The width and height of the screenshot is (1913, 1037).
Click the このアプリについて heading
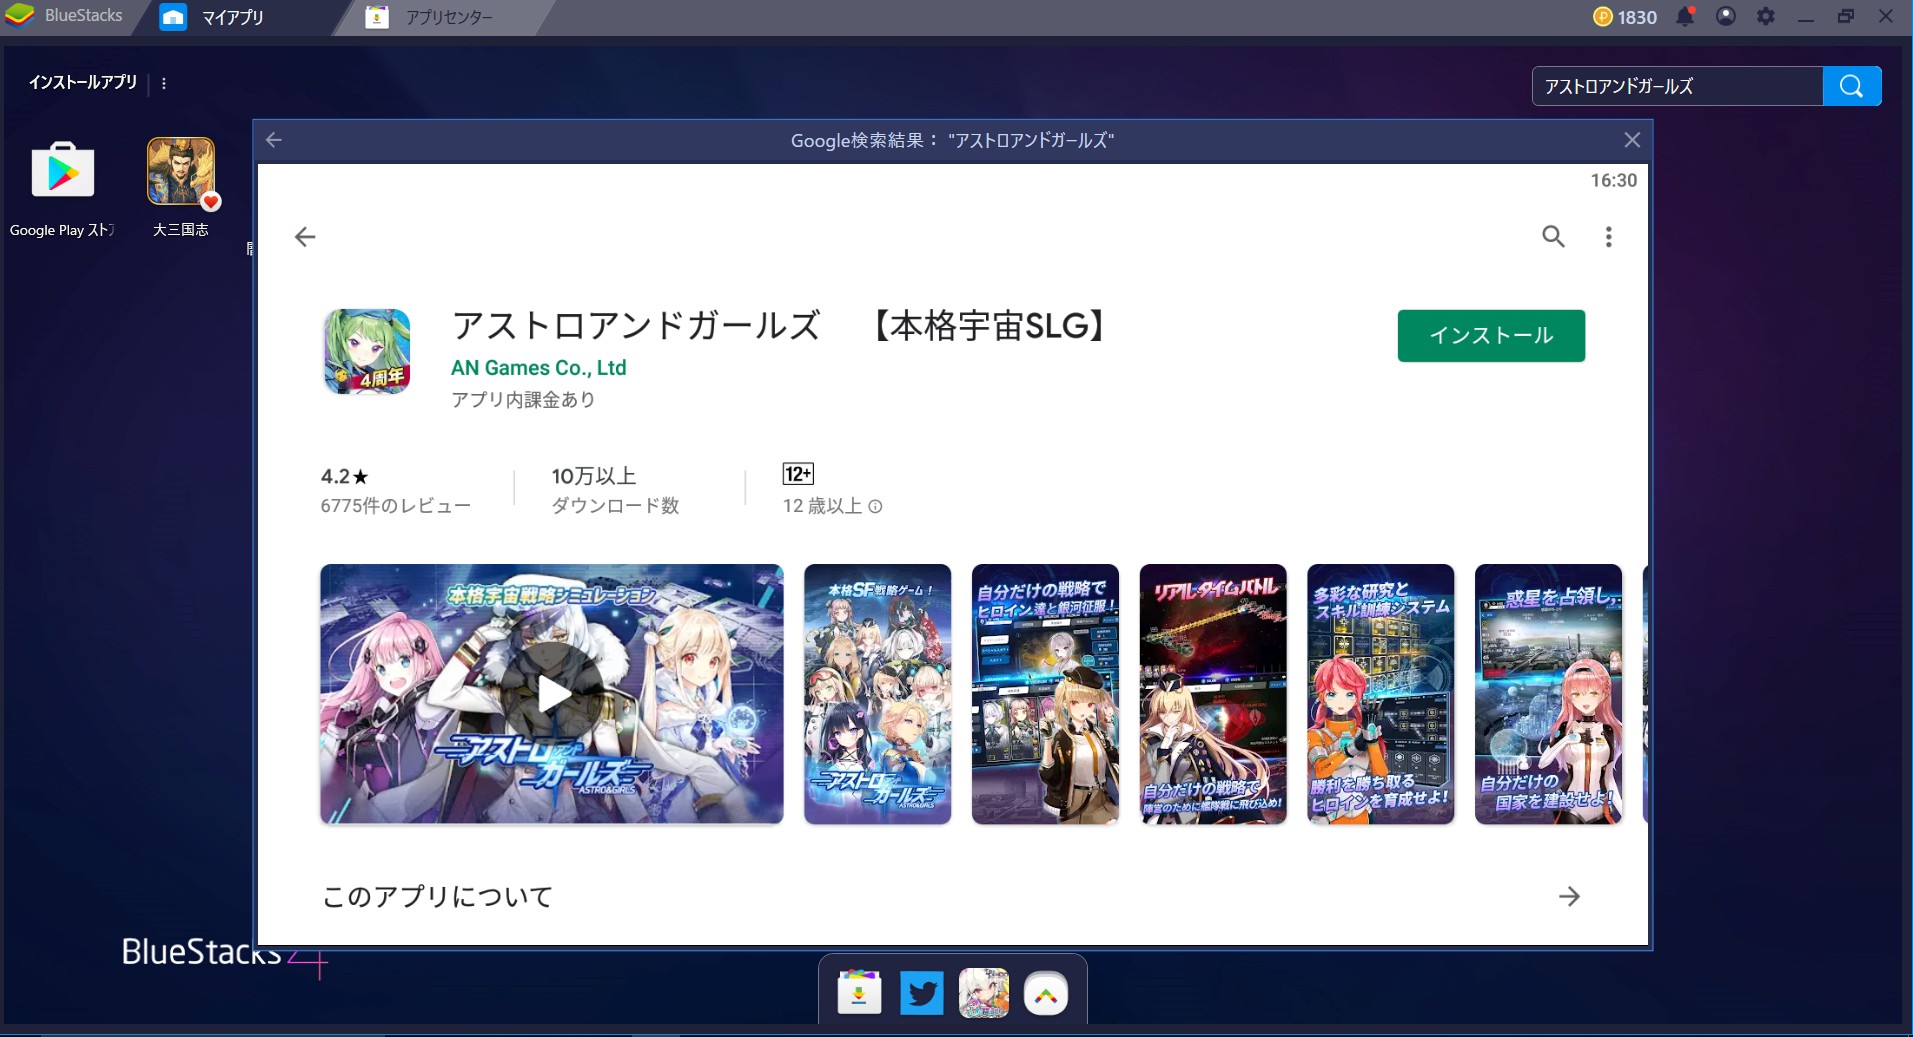pyautogui.click(x=437, y=897)
